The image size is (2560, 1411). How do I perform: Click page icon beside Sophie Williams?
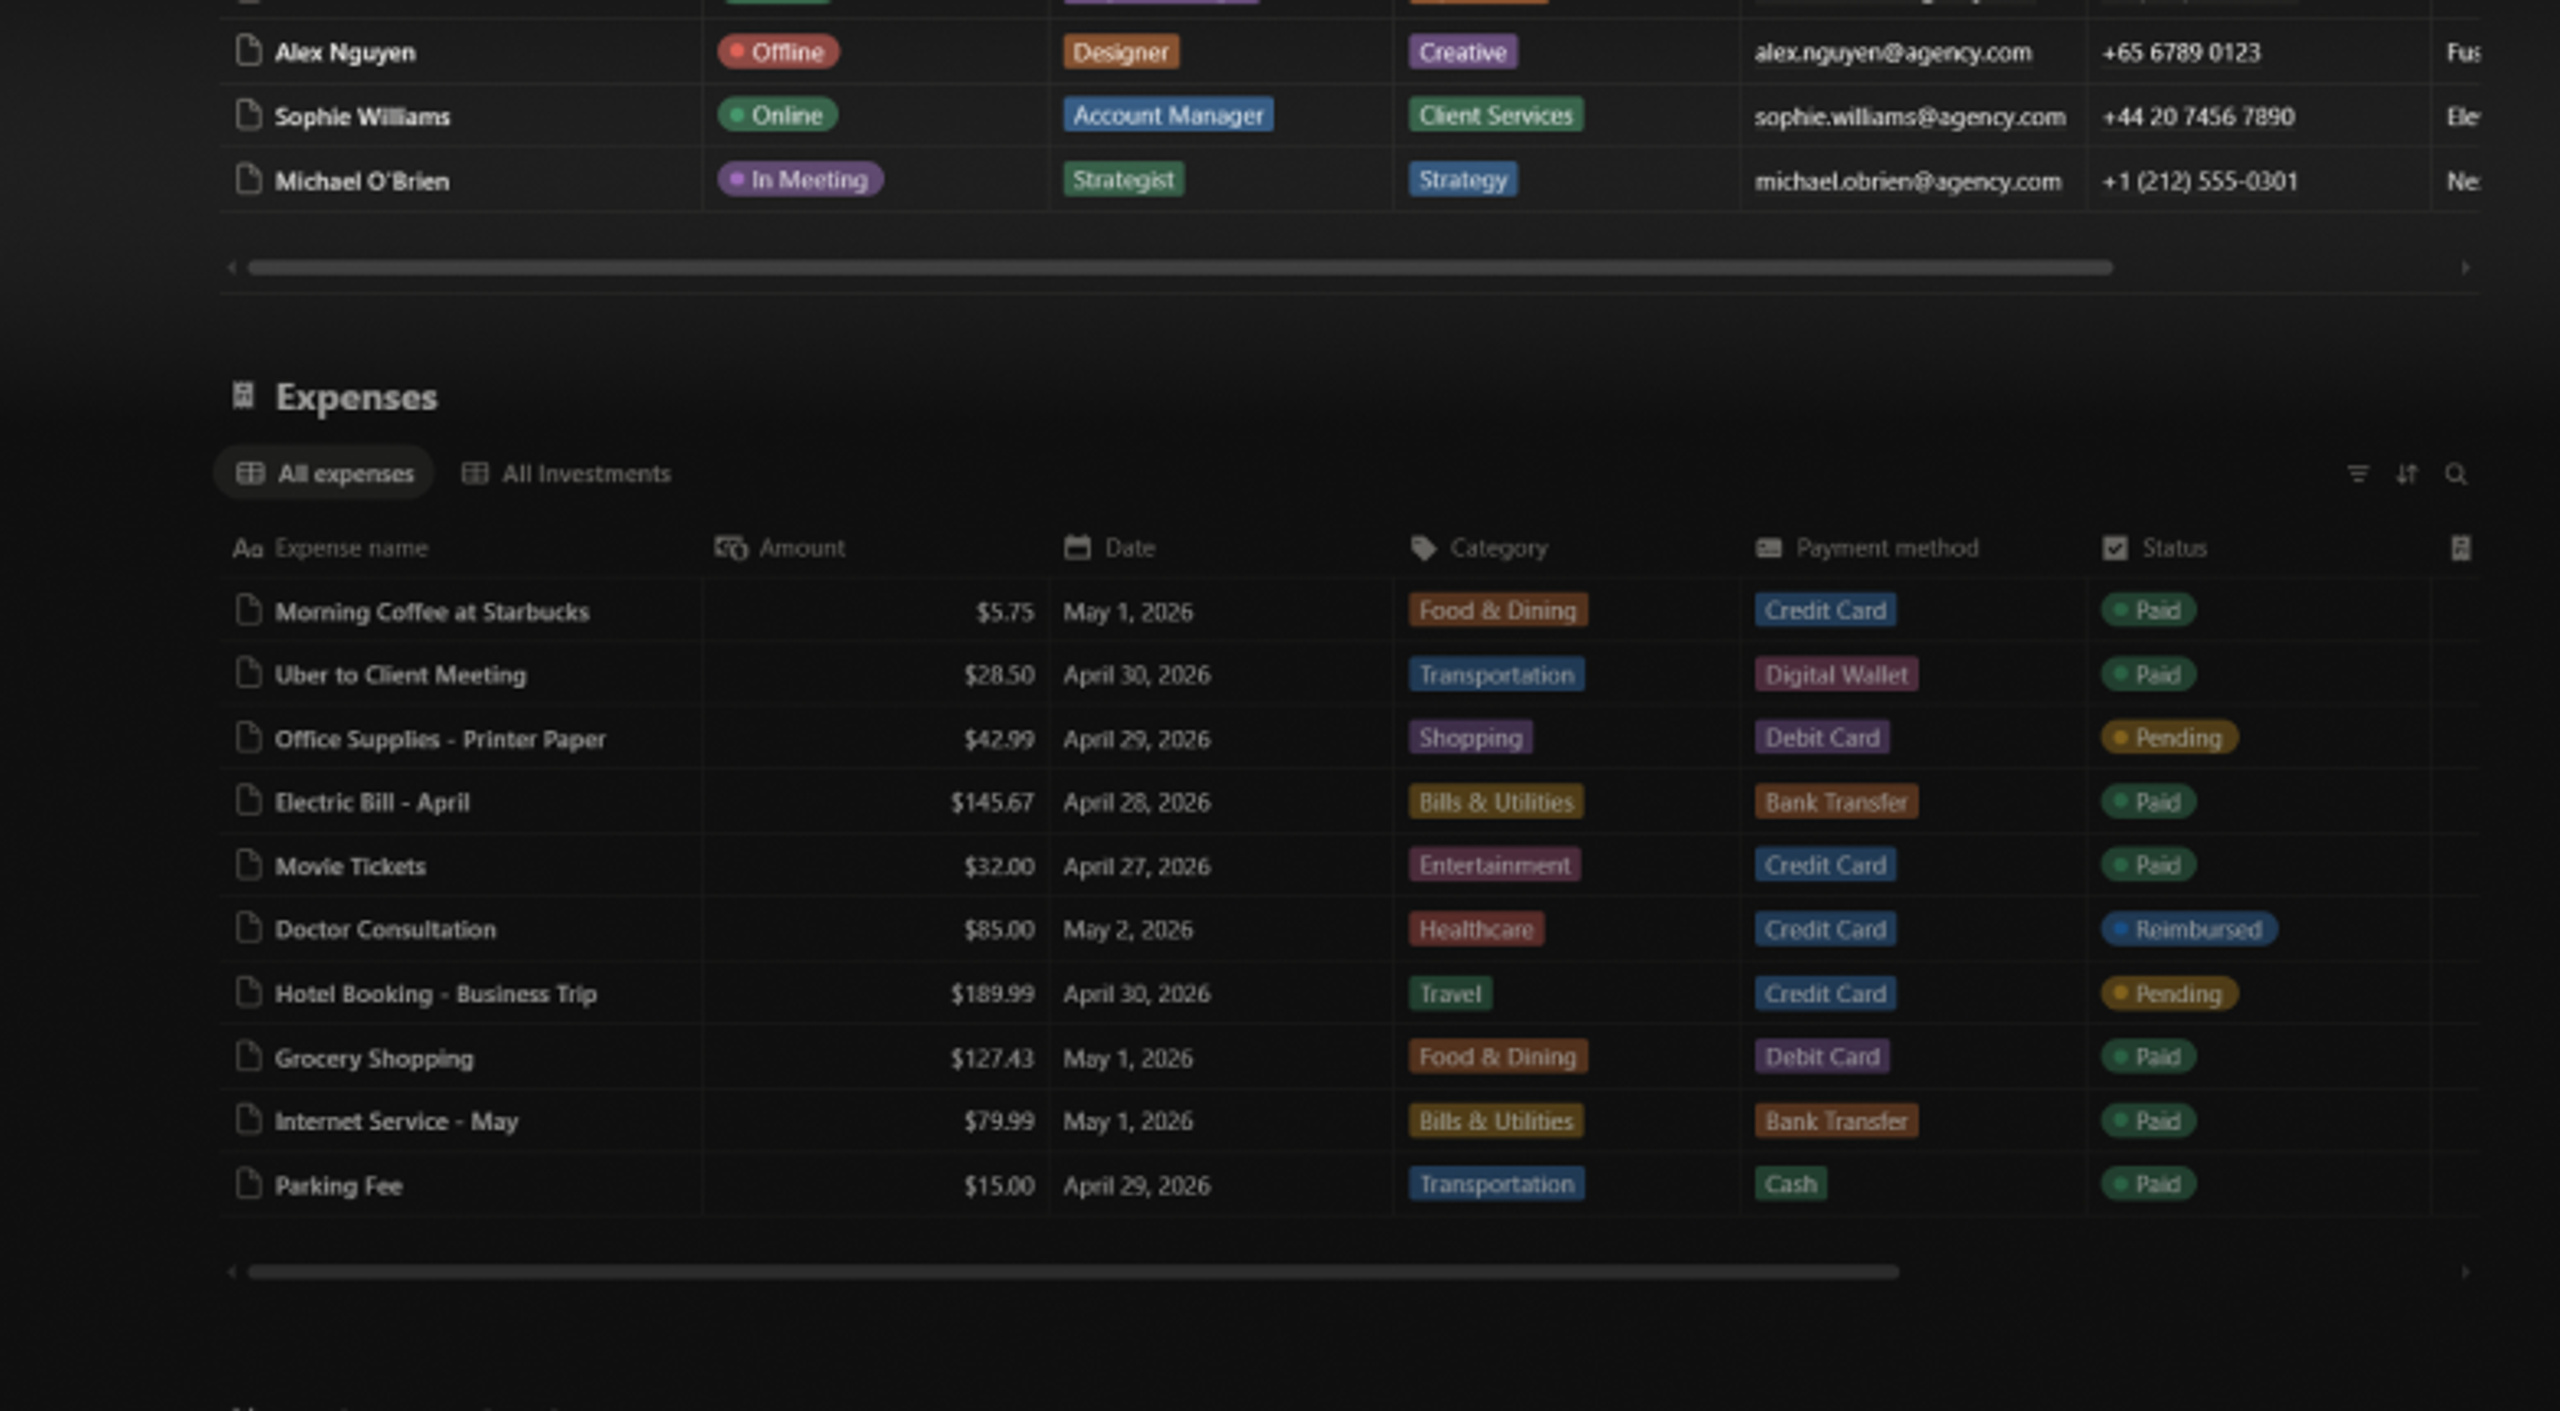[x=248, y=115]
